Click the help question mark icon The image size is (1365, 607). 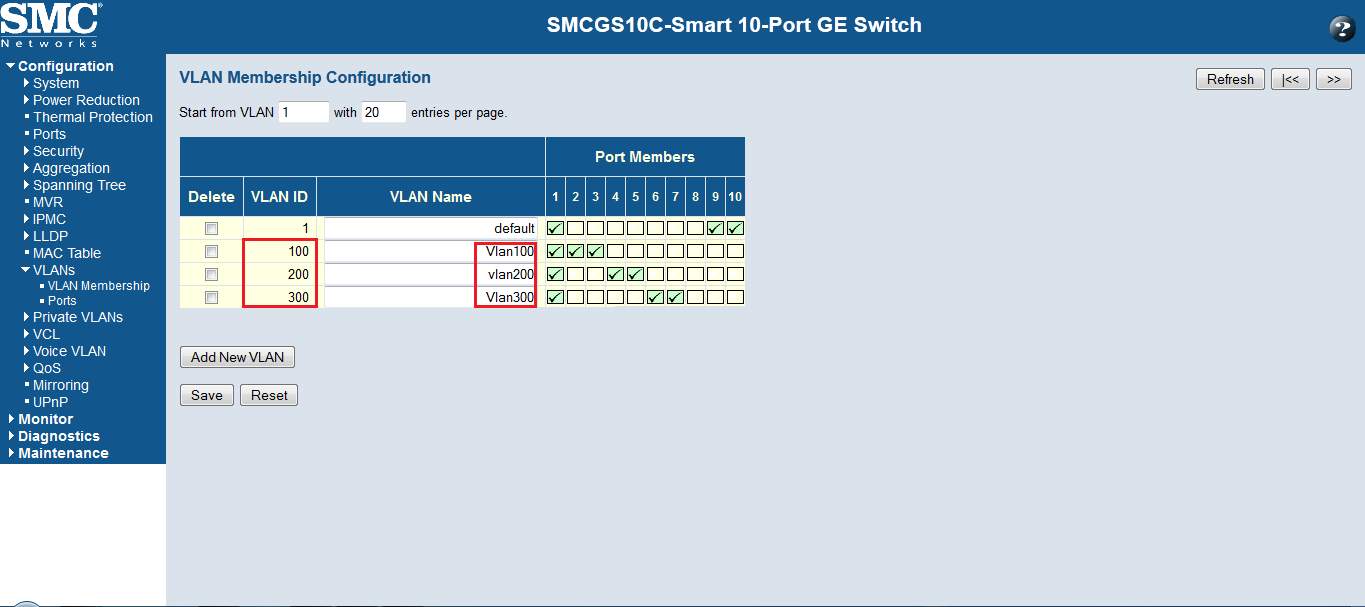pyautogui.click(x=1341, y=29)
